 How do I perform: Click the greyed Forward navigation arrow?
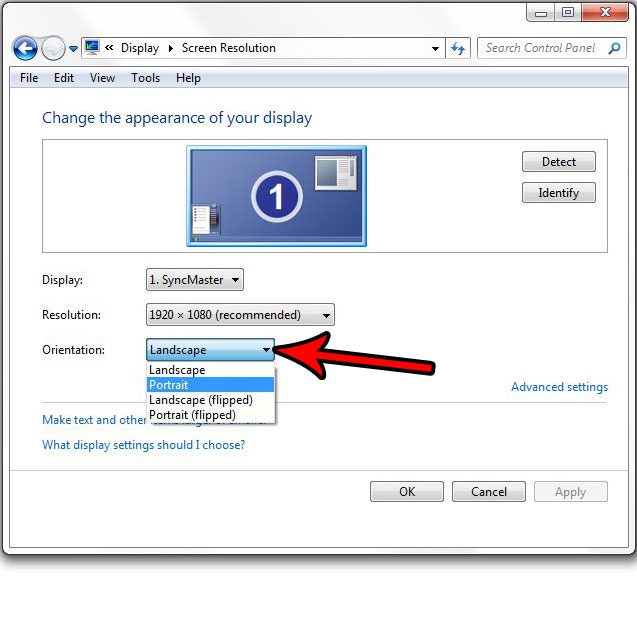[53, 49]
